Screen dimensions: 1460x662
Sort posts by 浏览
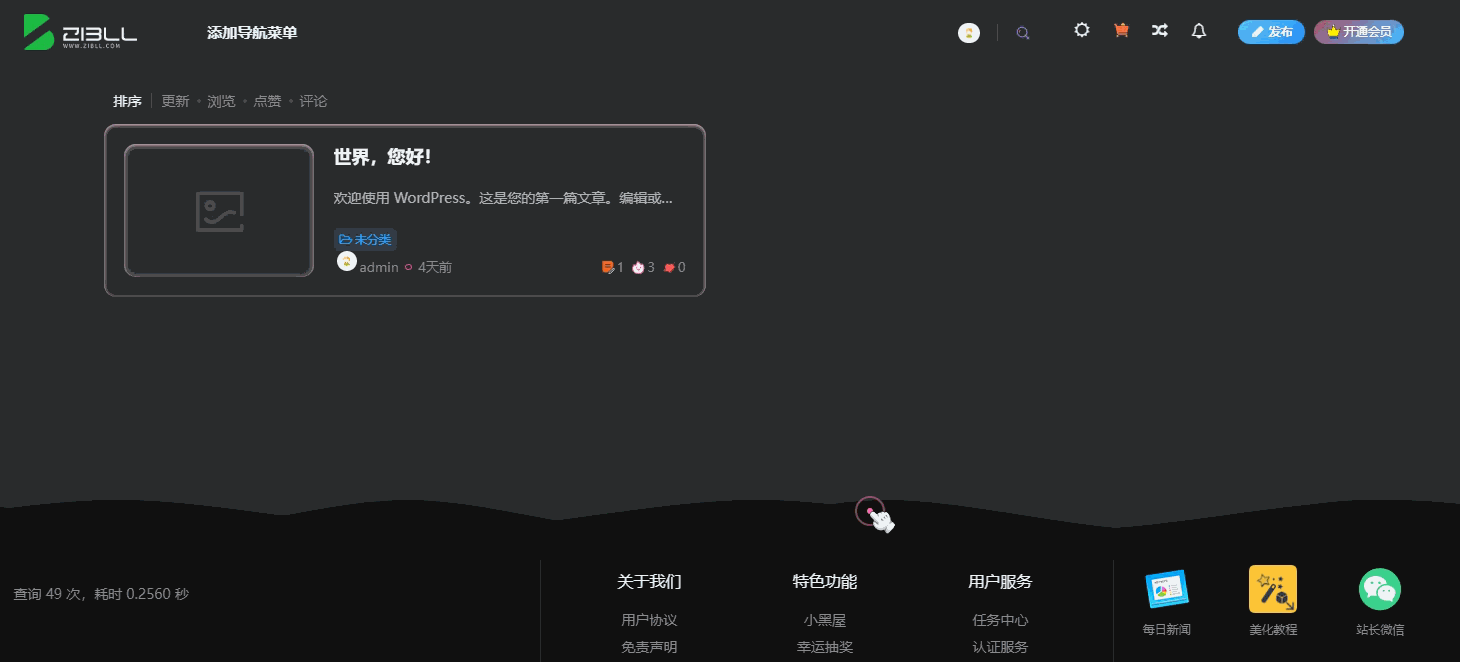221,101
